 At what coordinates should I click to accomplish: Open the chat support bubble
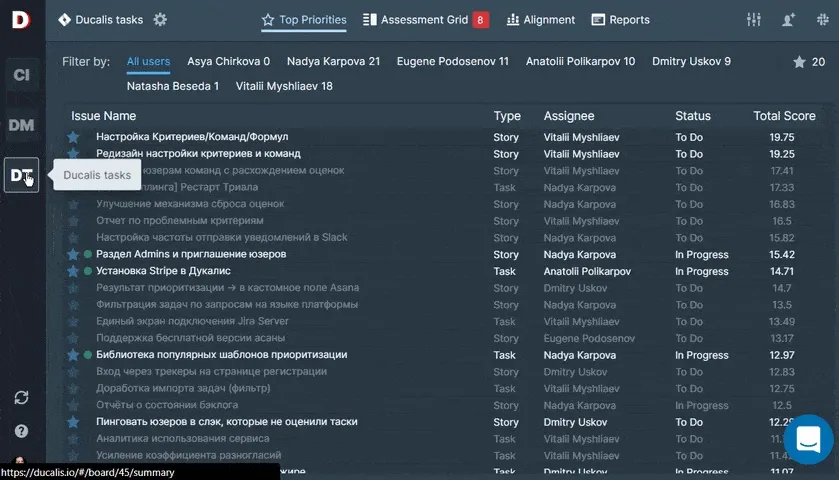808,439
